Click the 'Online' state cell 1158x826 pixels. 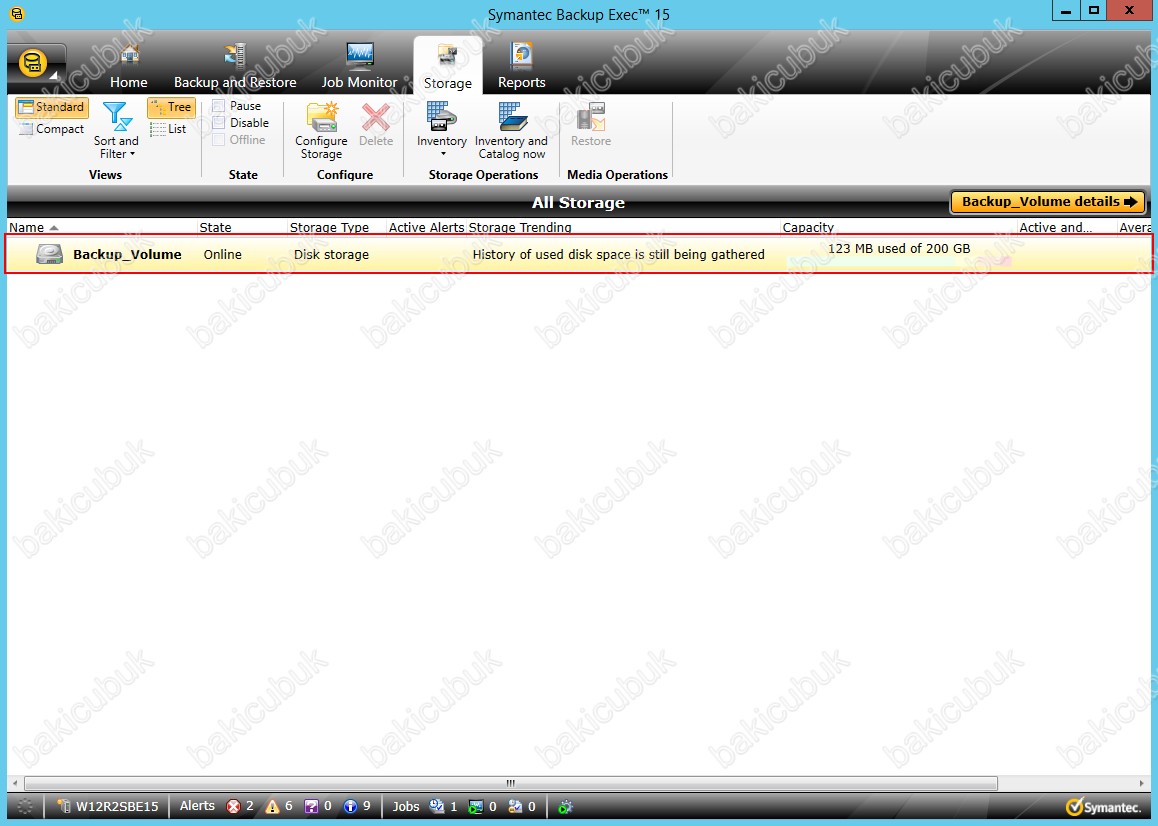click(x=222, y=254)
